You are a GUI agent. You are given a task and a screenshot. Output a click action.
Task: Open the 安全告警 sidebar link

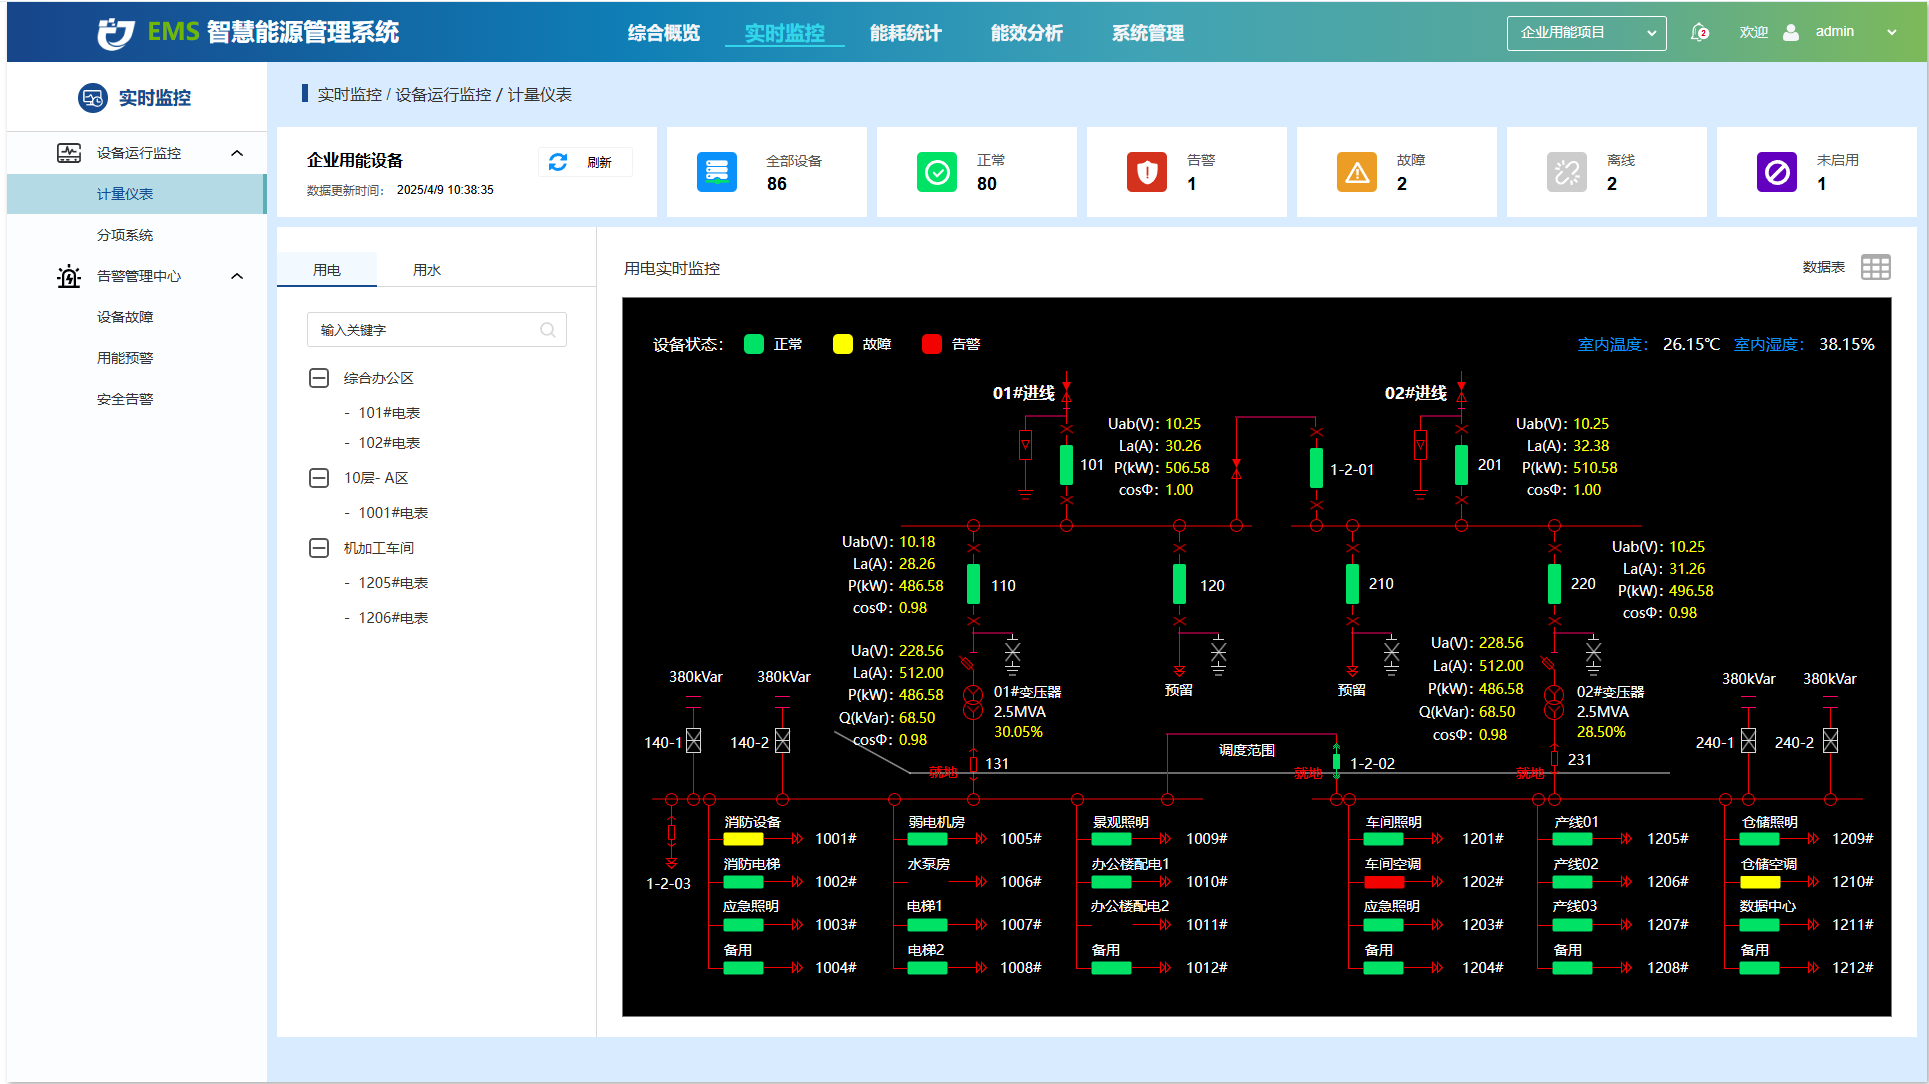[x=125, y=399]
